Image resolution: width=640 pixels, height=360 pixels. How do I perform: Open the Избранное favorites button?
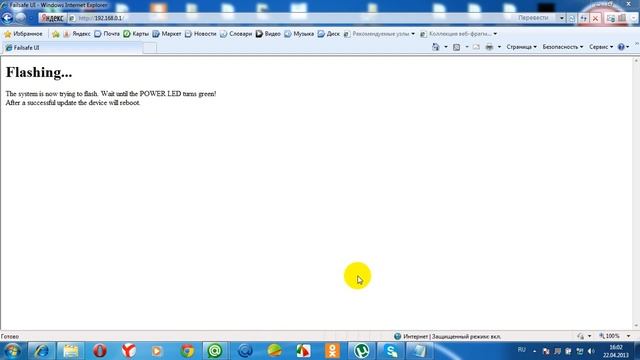click(x=23, y=34)
